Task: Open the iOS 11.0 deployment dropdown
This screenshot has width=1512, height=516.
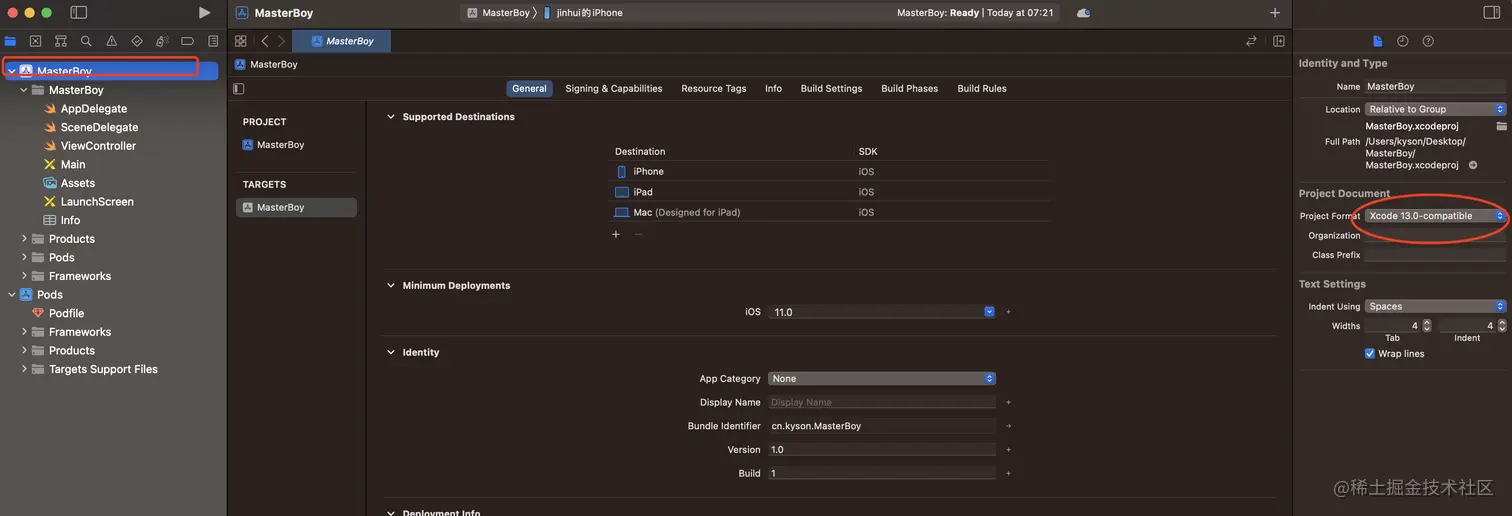Action: 882,312
